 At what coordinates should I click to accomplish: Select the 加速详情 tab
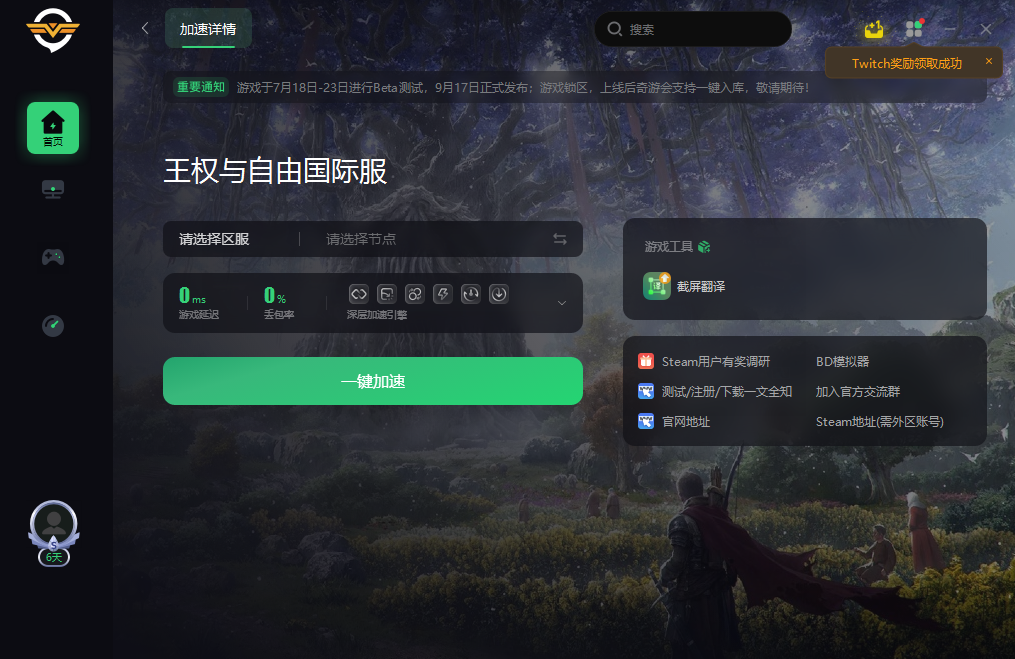point(208,28)
